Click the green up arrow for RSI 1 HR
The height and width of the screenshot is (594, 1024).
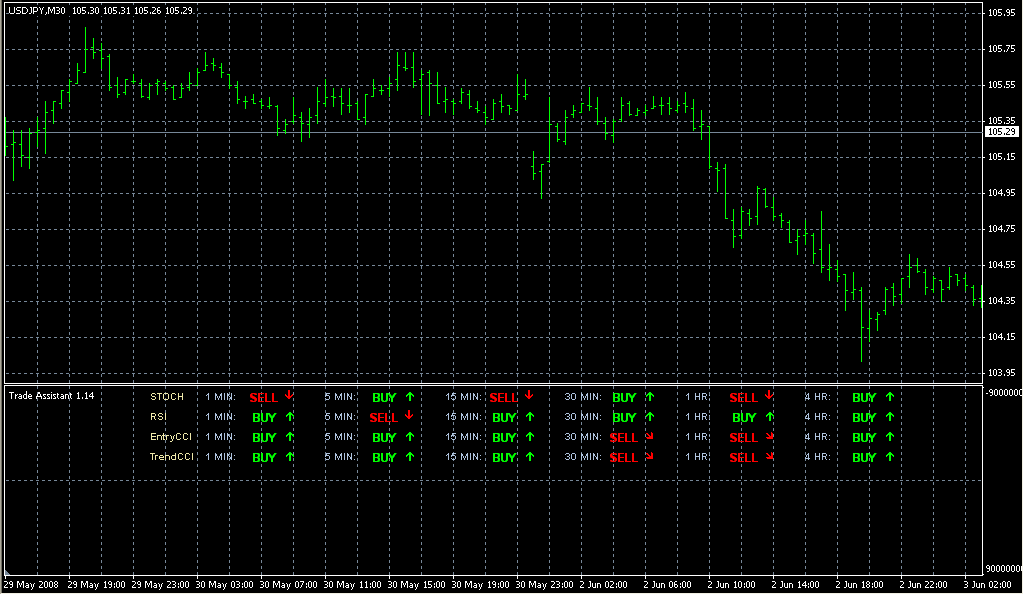click(769, 416)
